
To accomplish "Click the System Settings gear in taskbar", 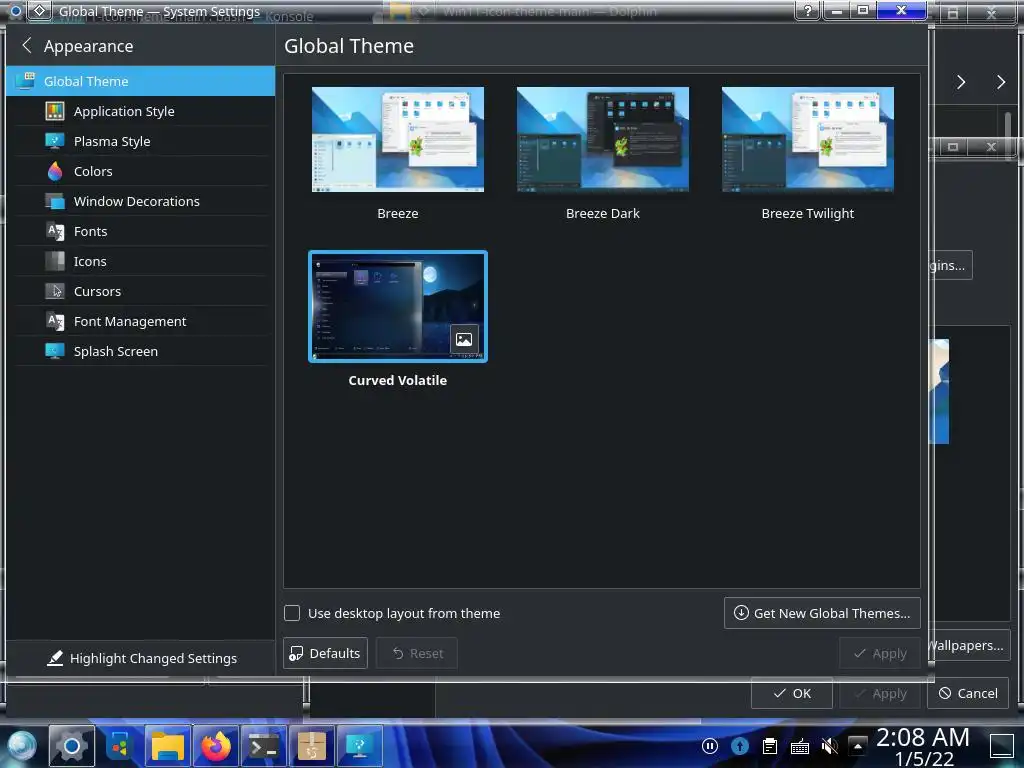I will click(x=71, y=746).
